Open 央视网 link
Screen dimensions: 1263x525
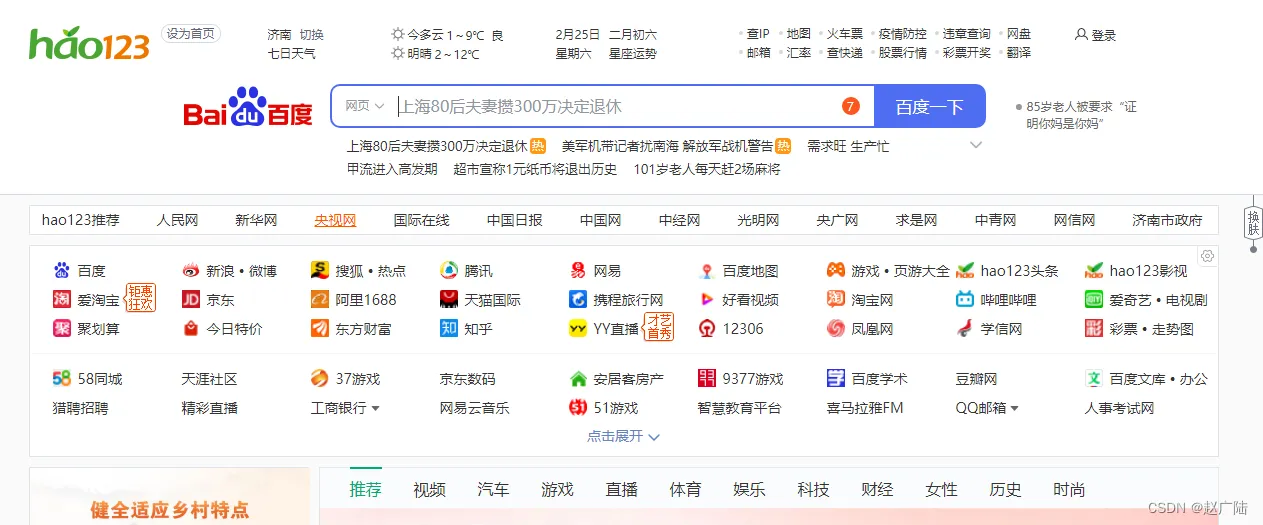click(x=335, y=220)
